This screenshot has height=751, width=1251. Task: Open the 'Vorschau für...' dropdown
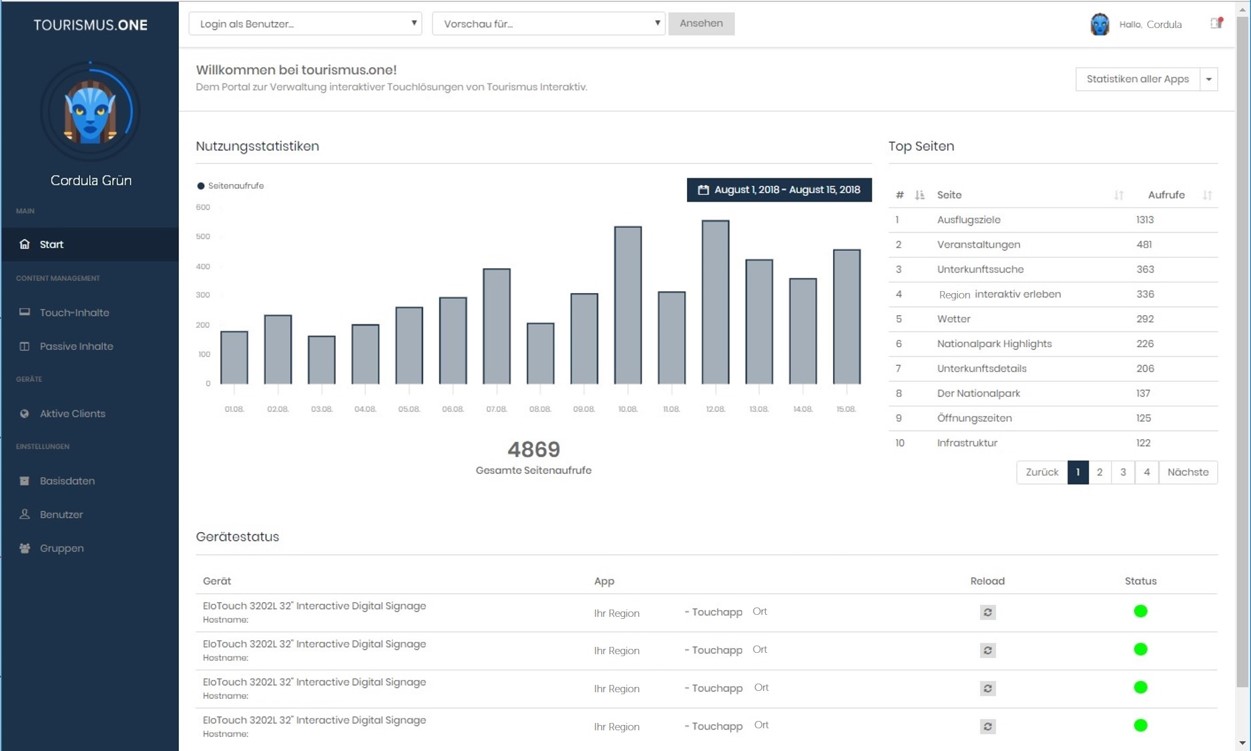(548, 24)
